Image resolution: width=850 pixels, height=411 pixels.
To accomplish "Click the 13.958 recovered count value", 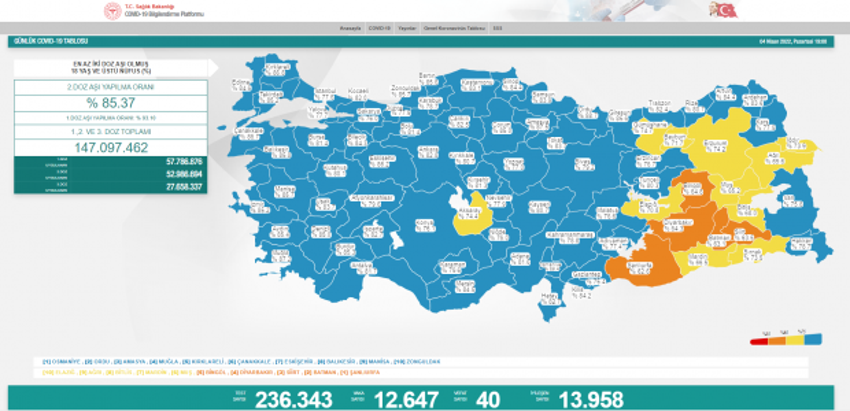I will pyautogui.click(x=591, y=400).
